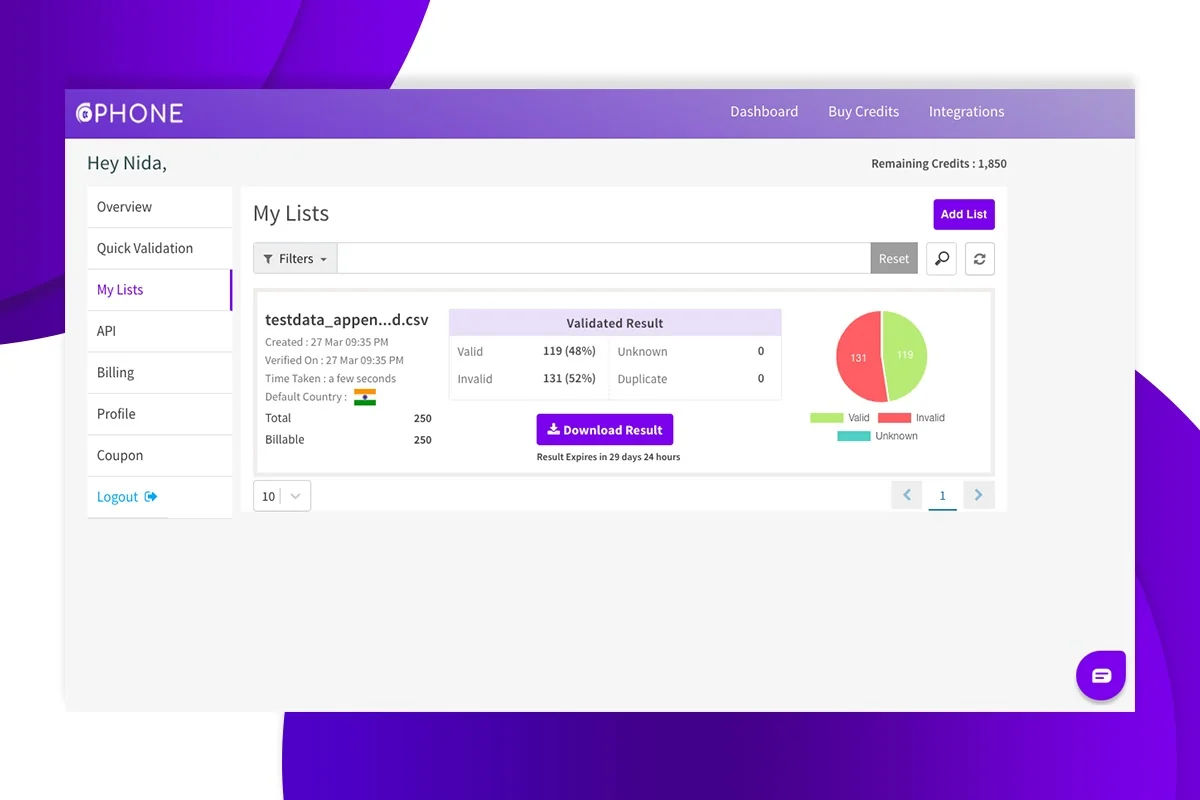Select Profile in the sidebar

(x=159, y=414)
